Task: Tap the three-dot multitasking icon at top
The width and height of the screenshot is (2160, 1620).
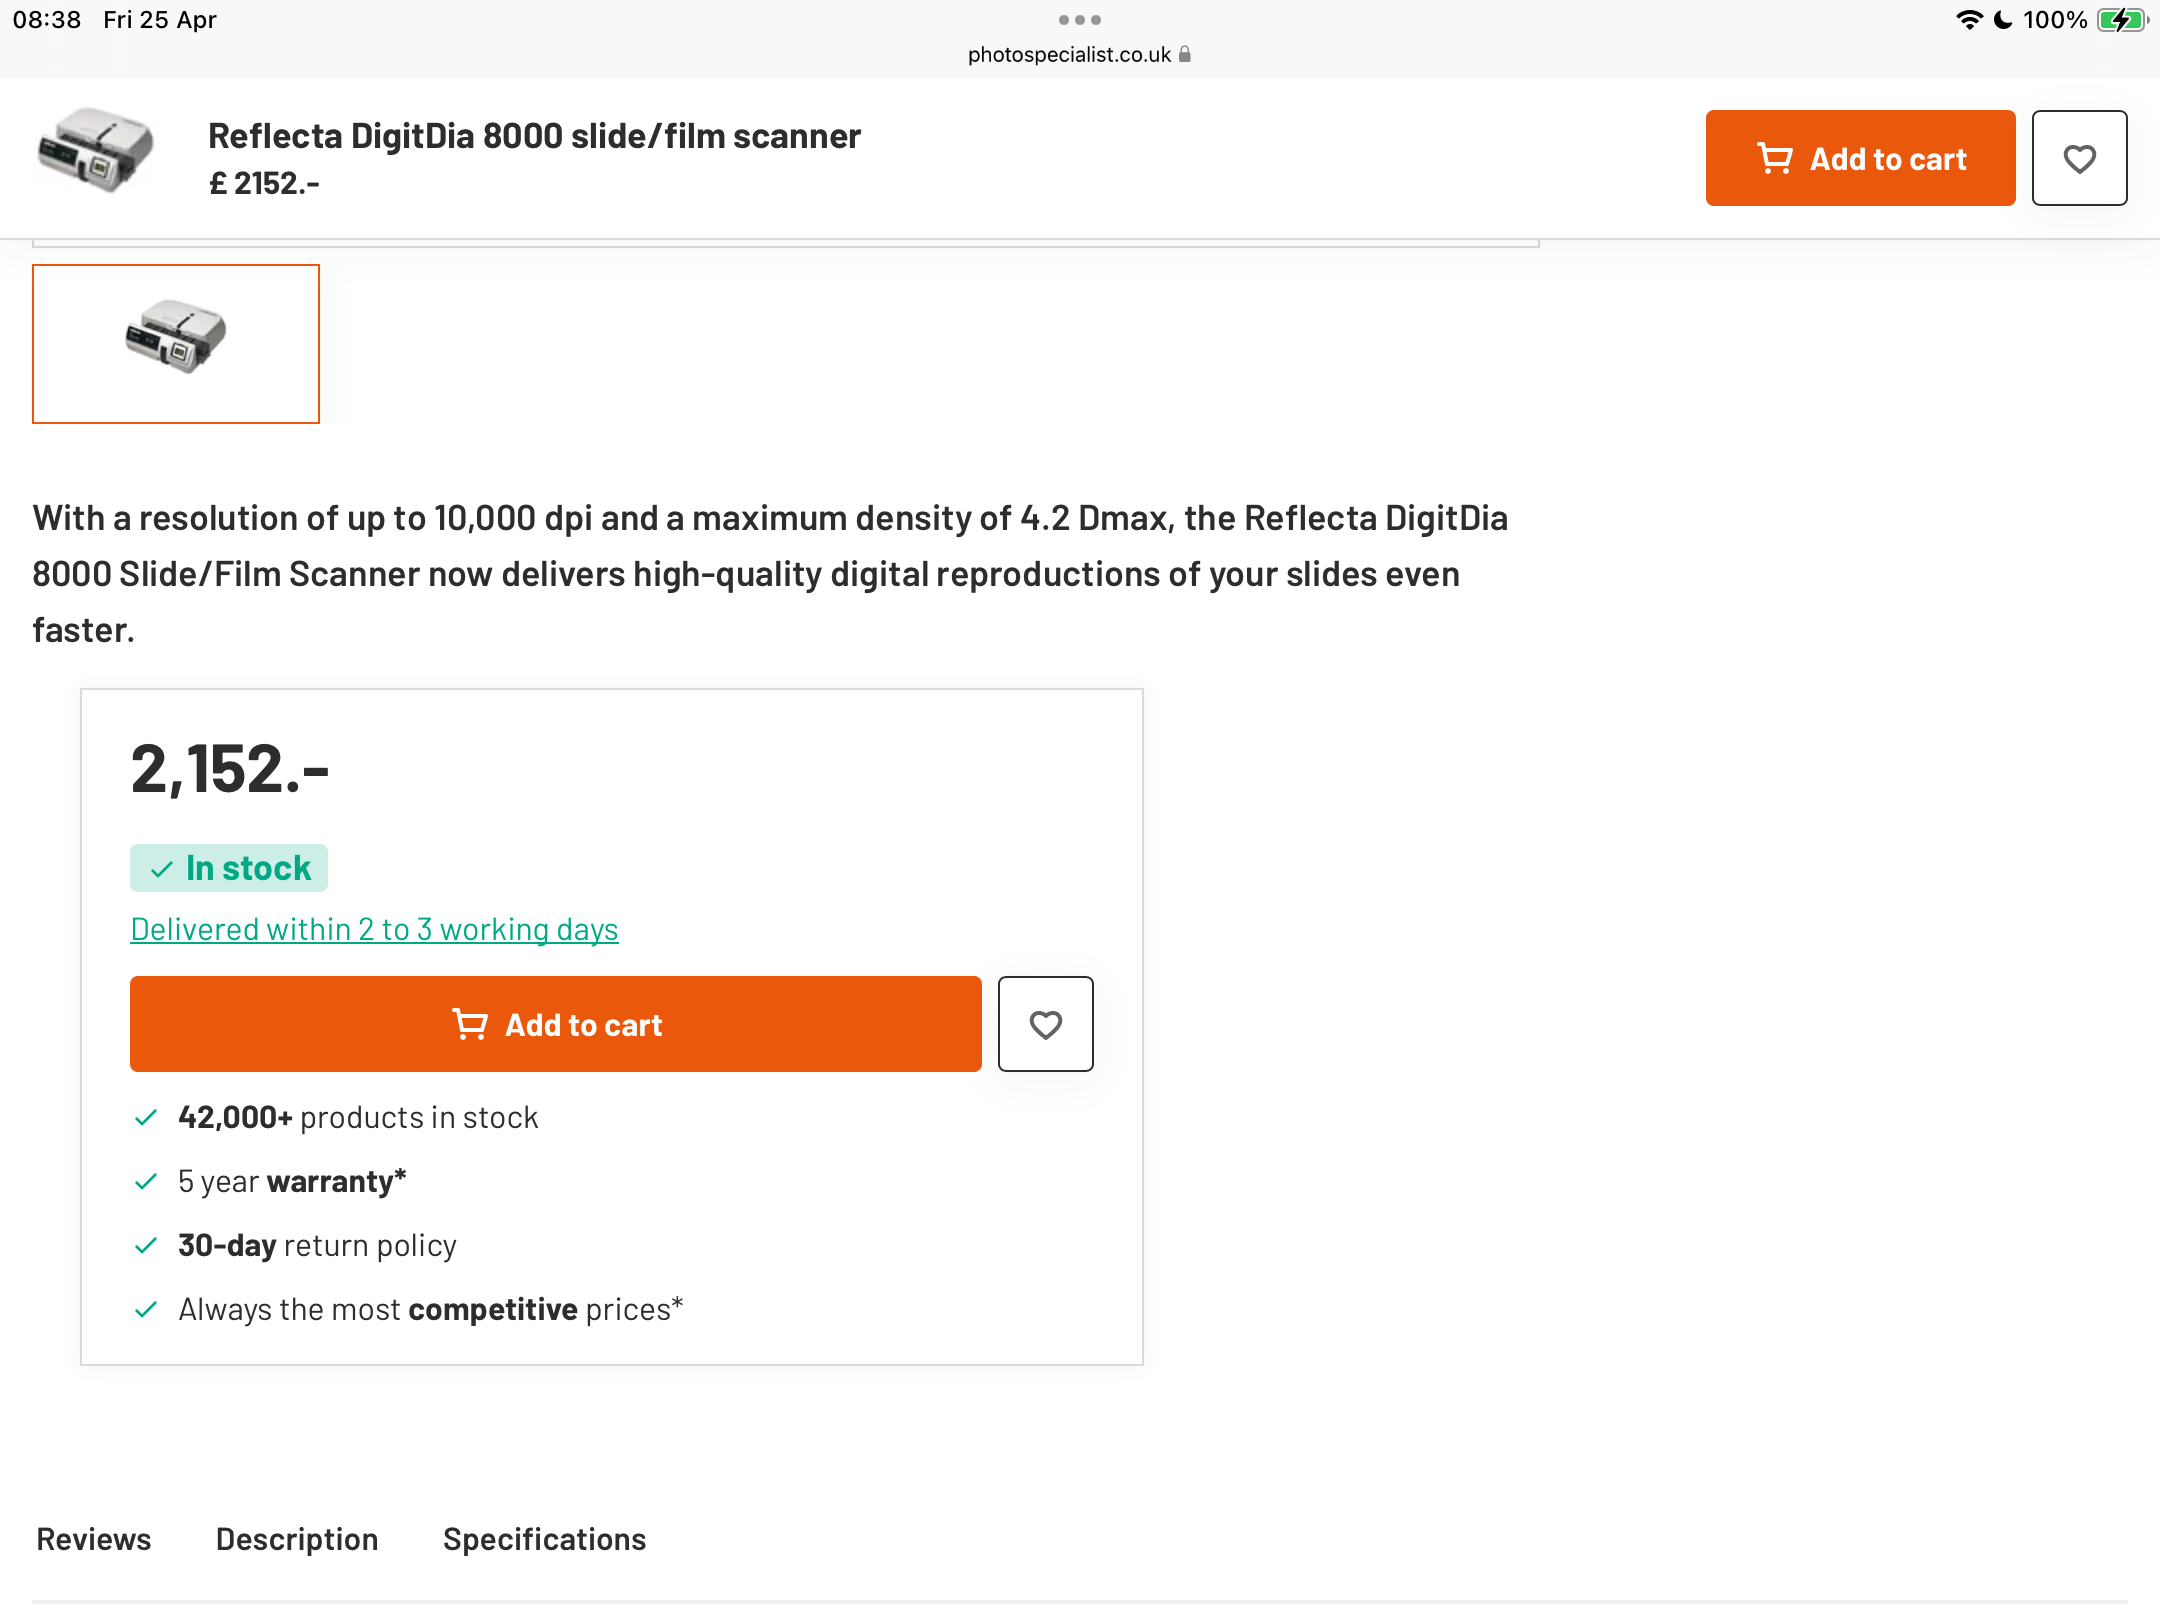Action: click(x=1080, y=20)
